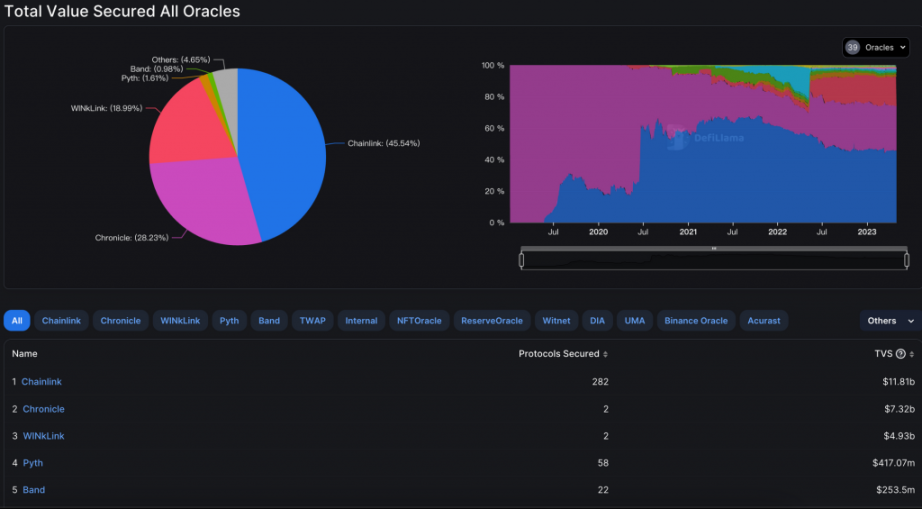Image resolution: width=922 pixels, height=509 pixels.
Task: Click the 282 protocols secured value
Action: click(600, 382)
